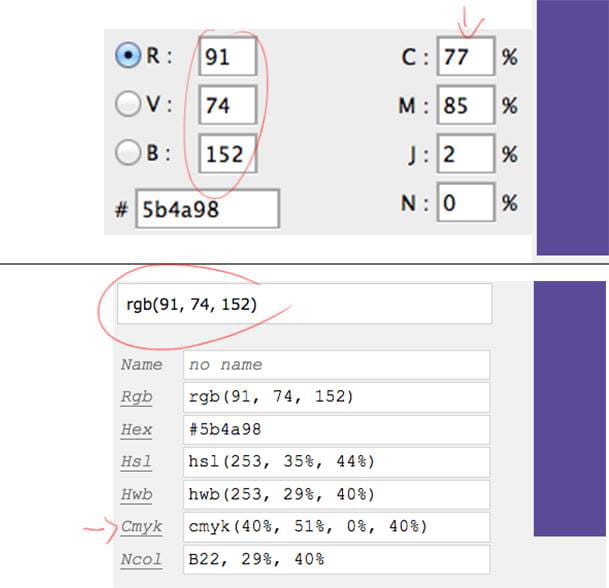Click the 'J :' label in the color picker
Viewport: 609px width, 588px height.
[x=418, y=155]
